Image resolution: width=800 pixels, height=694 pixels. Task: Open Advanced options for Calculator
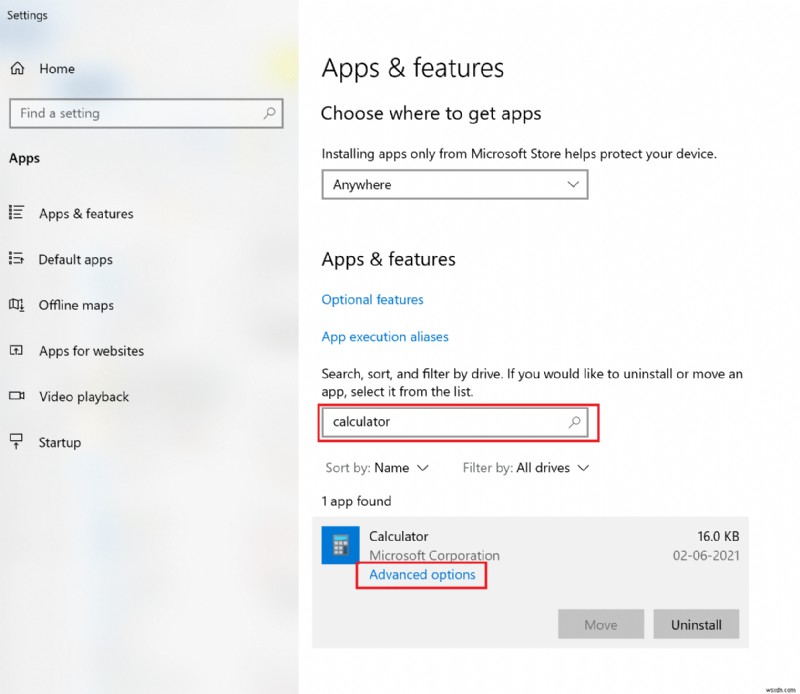coord(422,575)
